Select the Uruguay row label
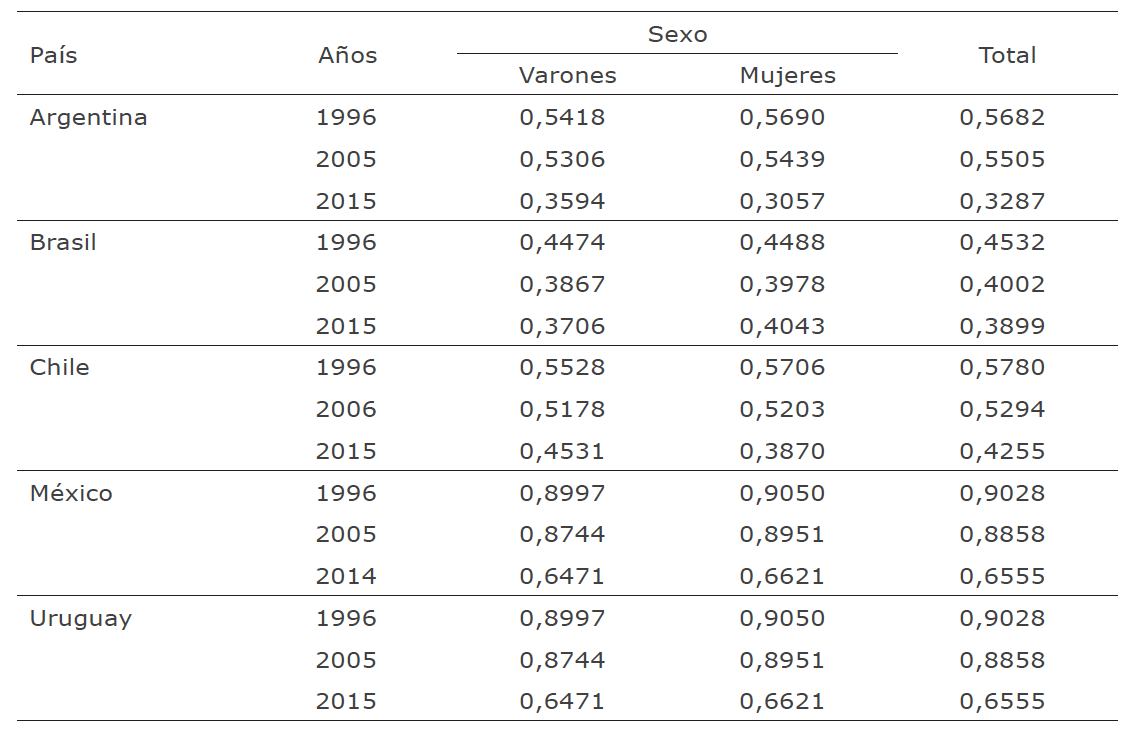Viewport: 1136px width, 736px height. click(x=80, y=618)
